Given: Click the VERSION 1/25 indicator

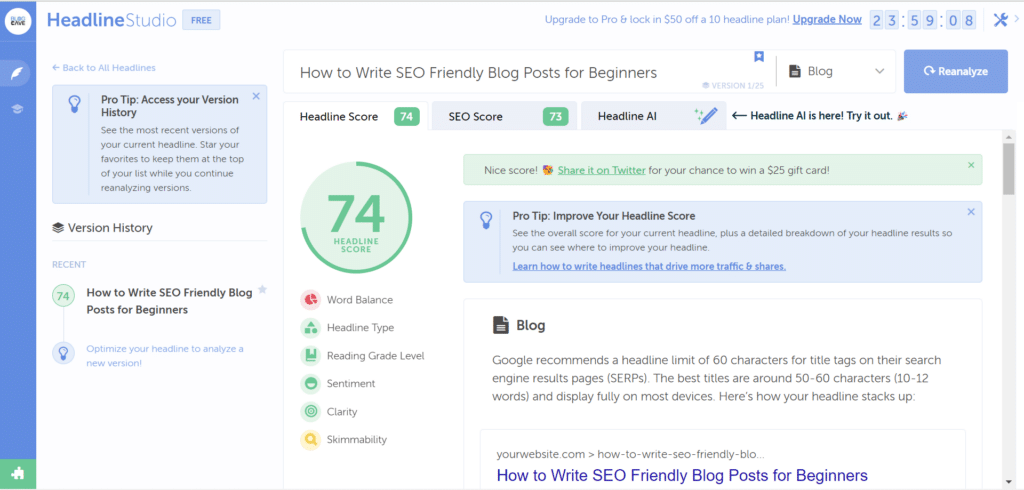Looking at the screenshot, I should pos(732,86).
